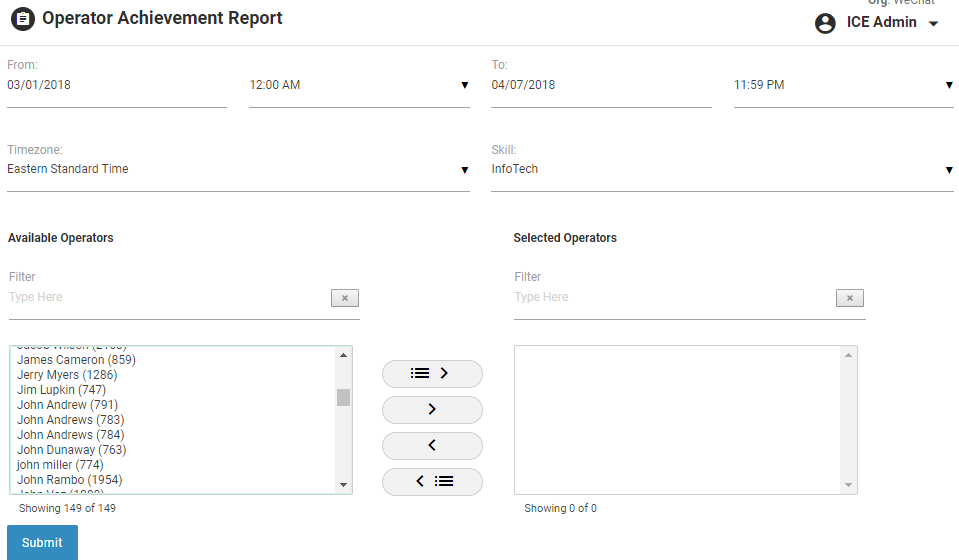Click the report clipboard icon in header

pyautogui.click(x=22, y=19)
